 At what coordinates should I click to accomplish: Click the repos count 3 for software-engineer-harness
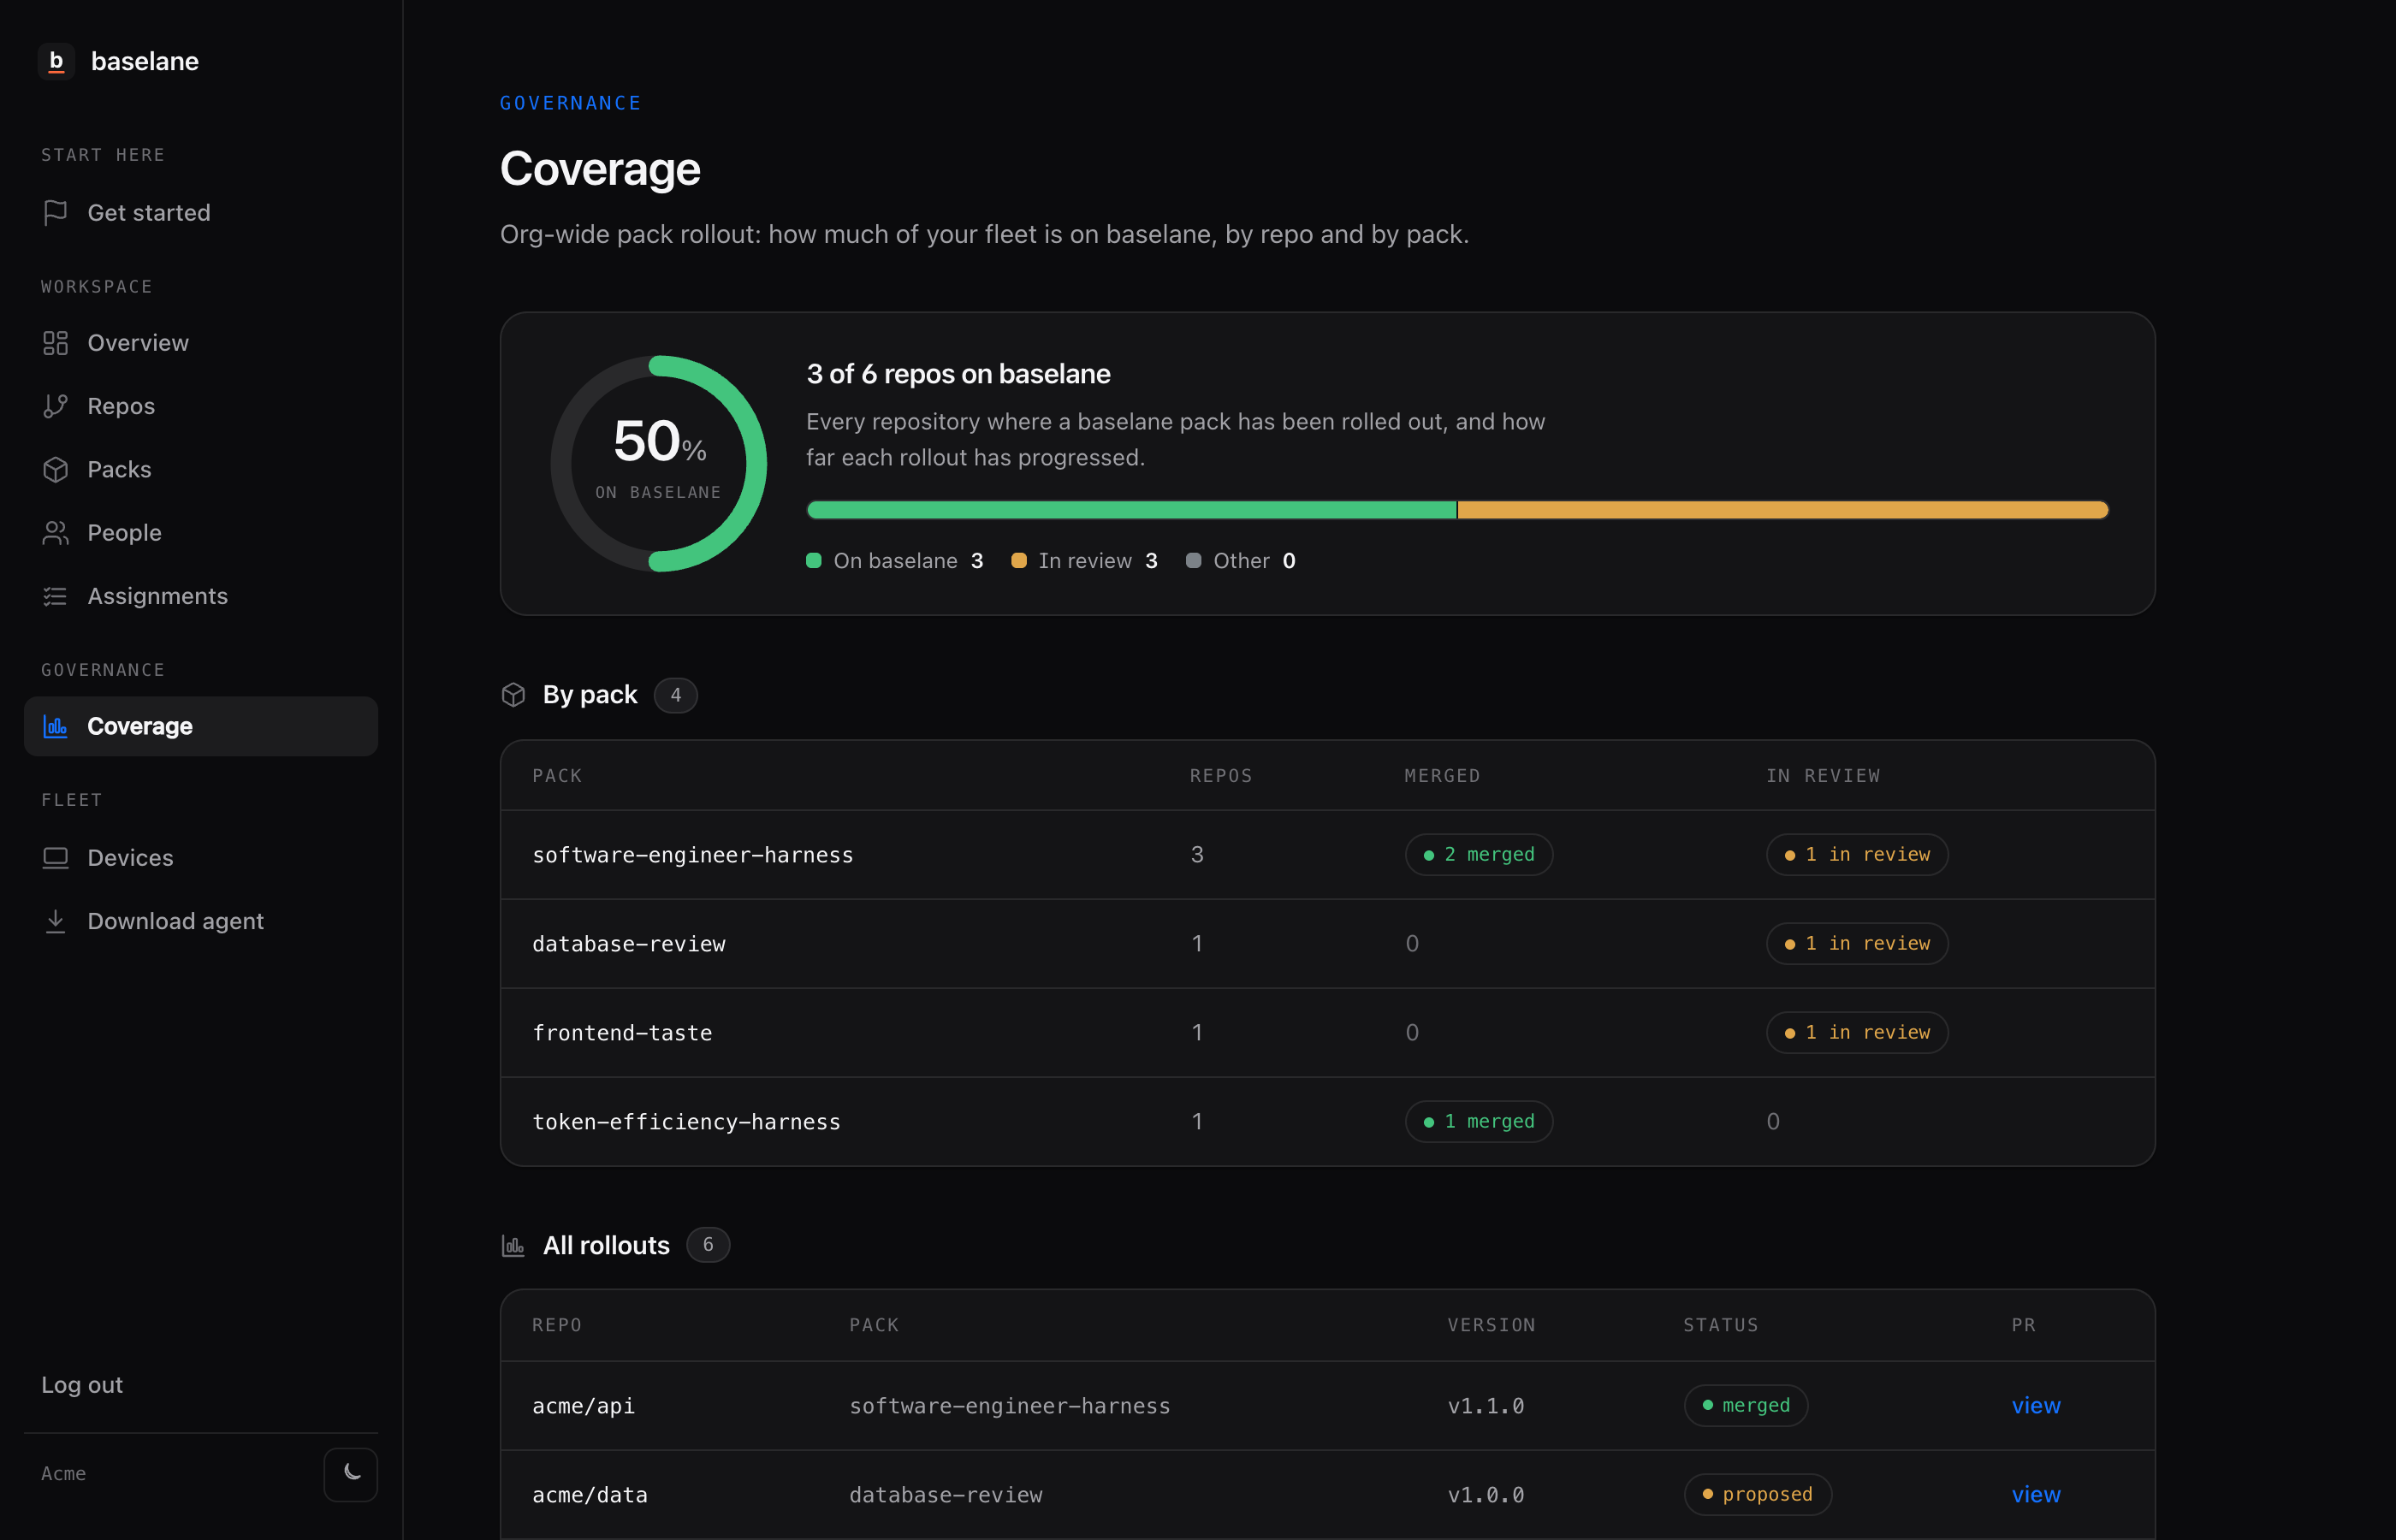1197,855
